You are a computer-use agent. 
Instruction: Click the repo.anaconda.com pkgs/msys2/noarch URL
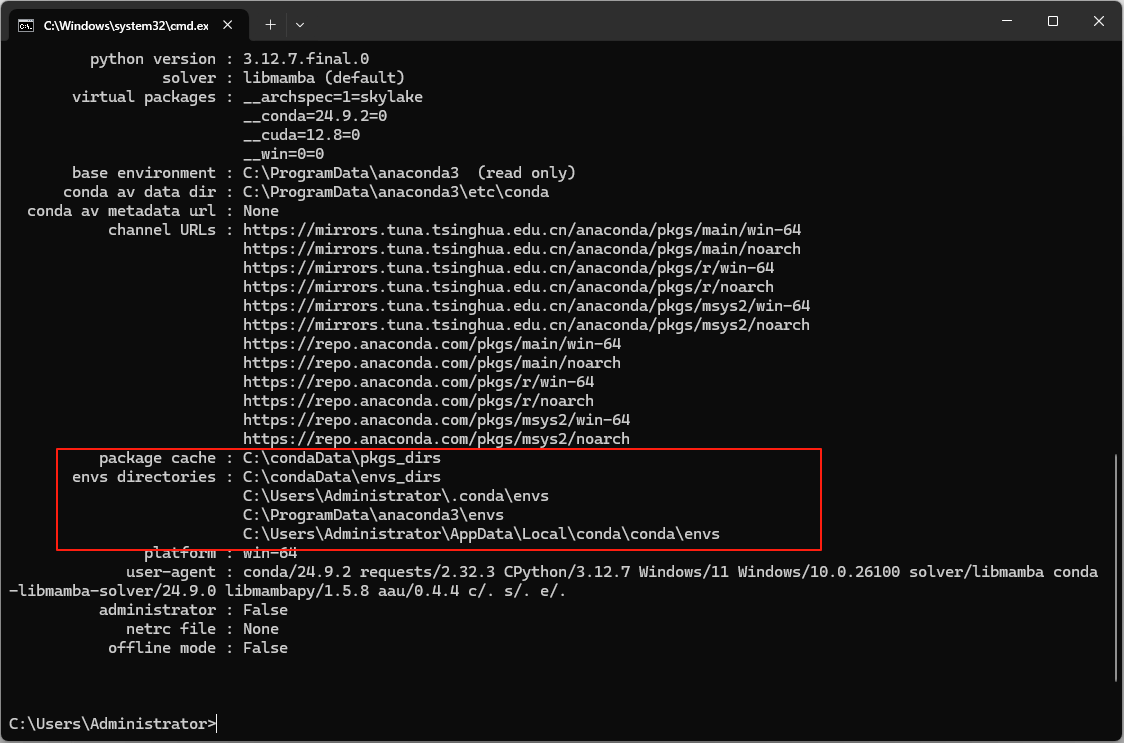coord(436,439)
